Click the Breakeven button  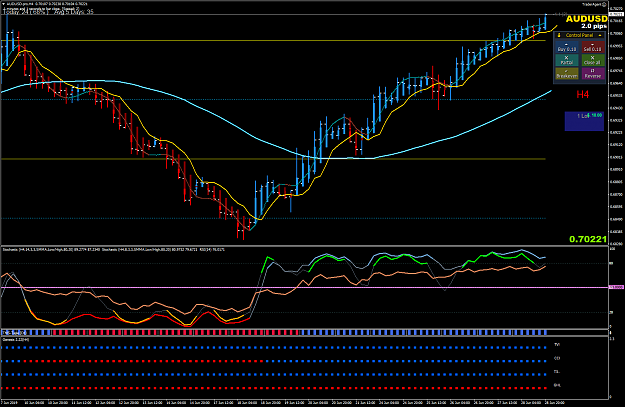(x=566, y=73)
